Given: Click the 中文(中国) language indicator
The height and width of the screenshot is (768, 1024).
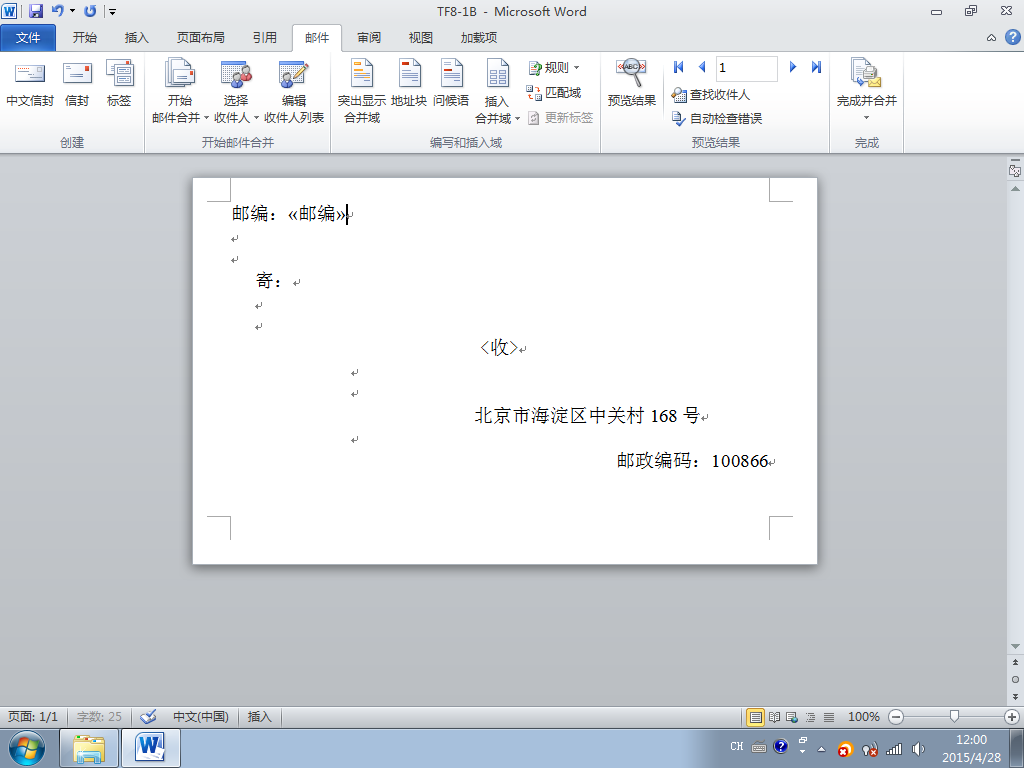Looking at the screenshot, I should (200, 717).
